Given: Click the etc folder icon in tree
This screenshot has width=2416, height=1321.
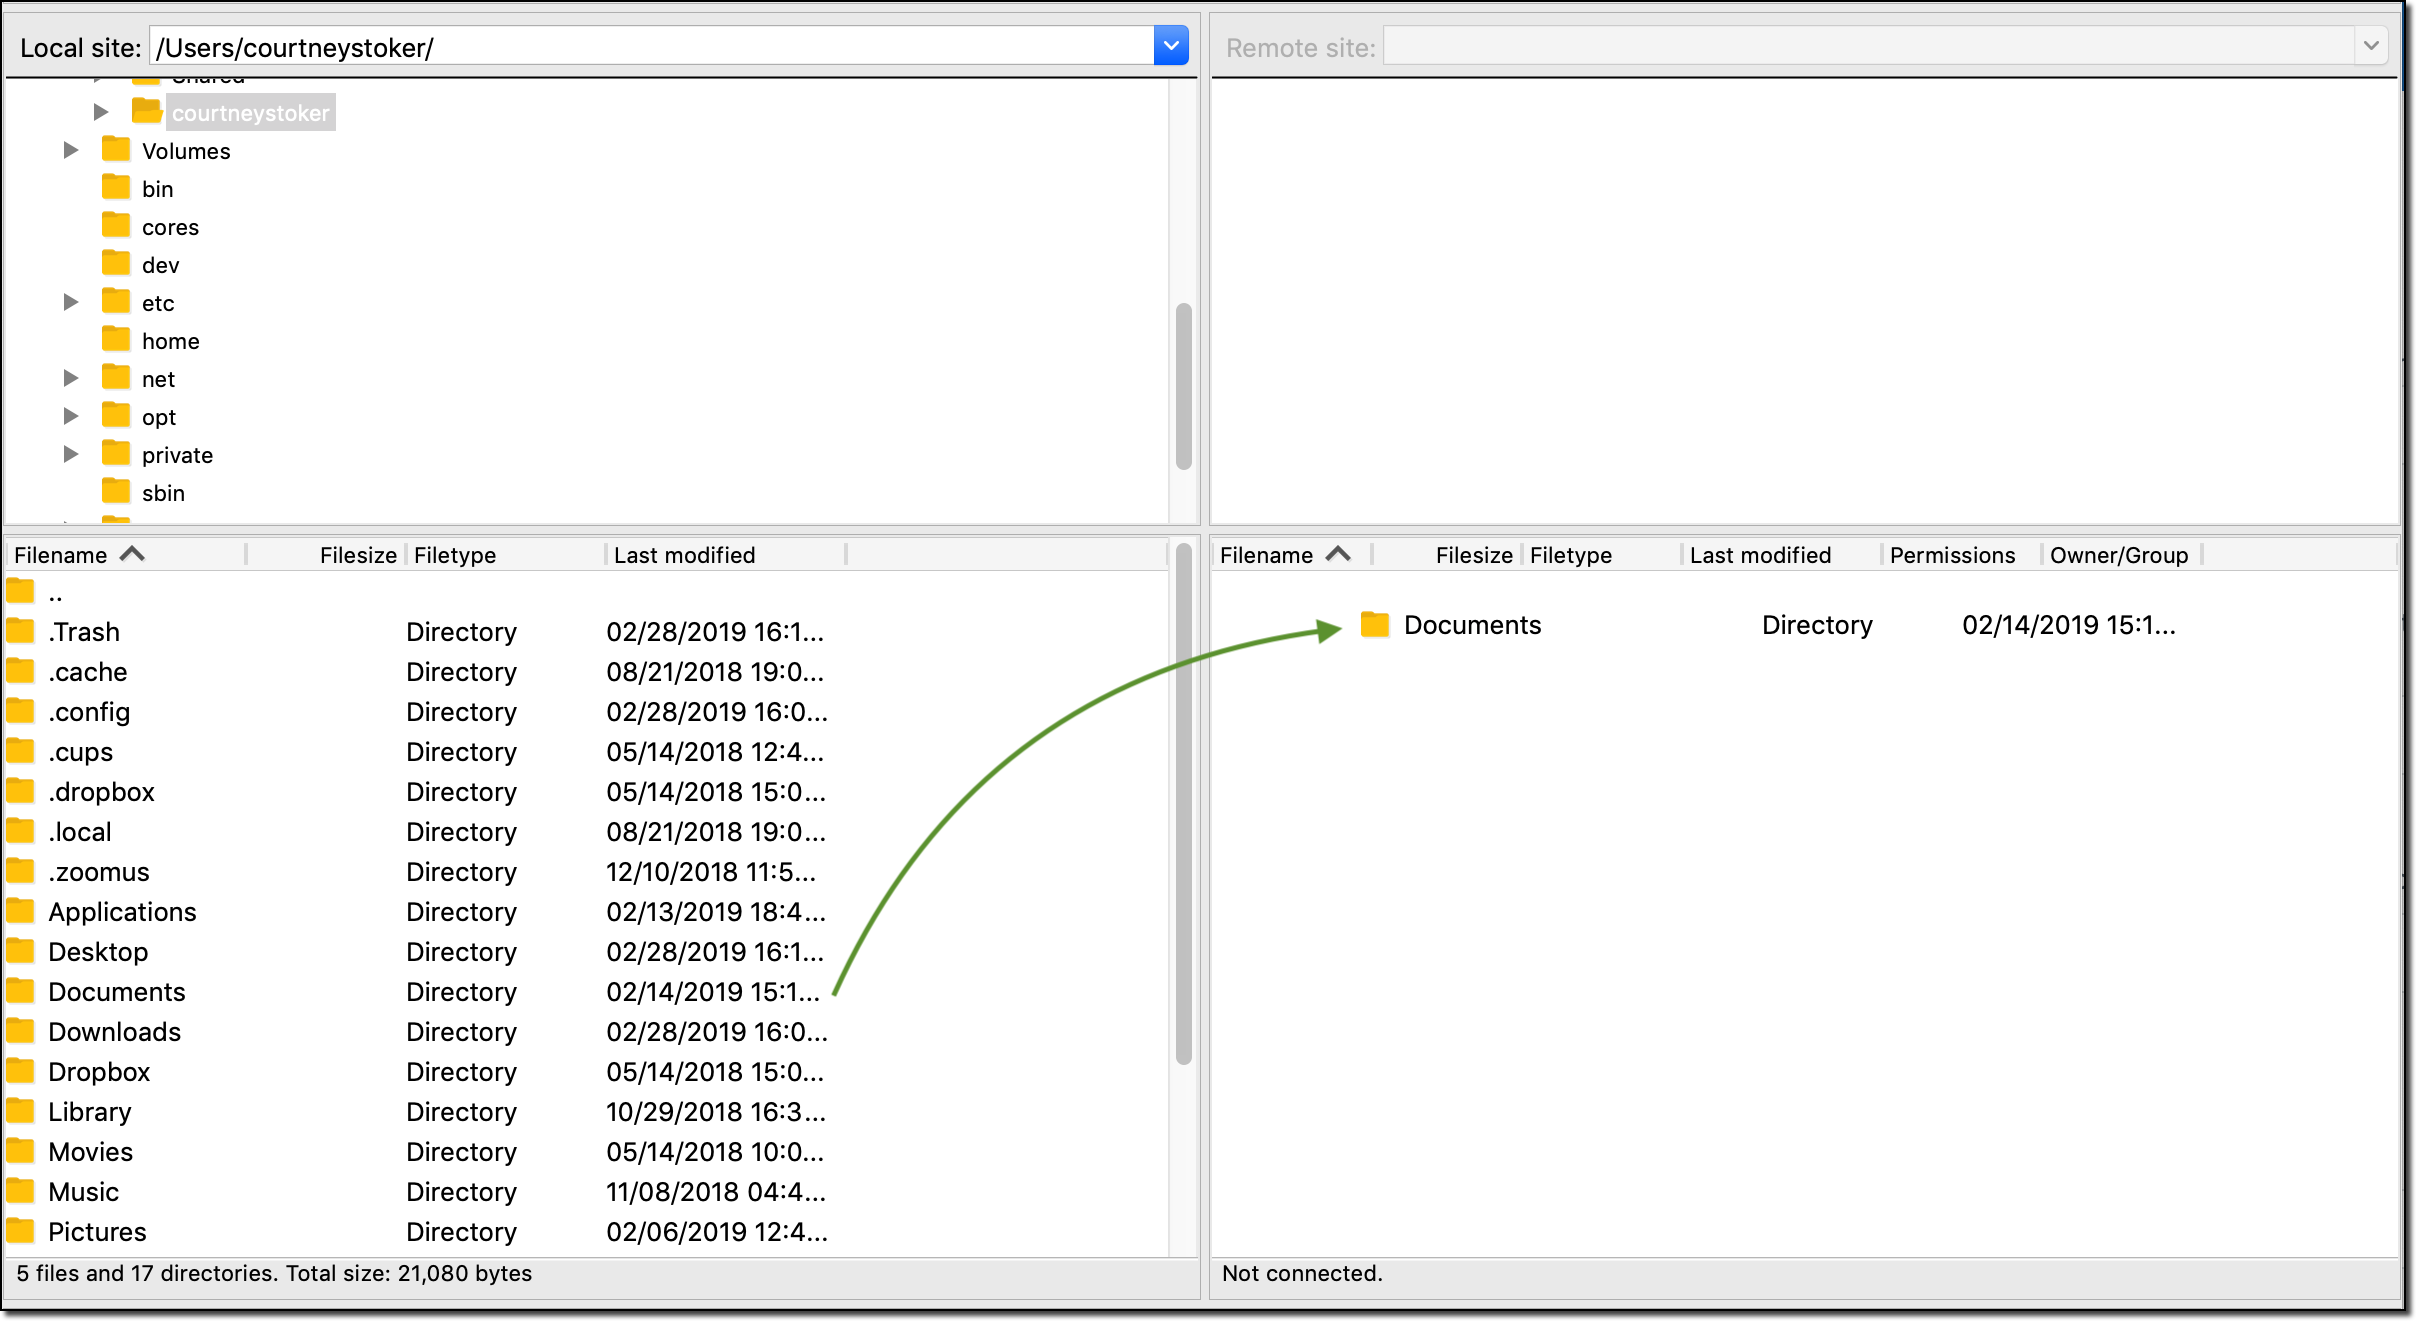Looking at the screenshot, I should (116, 302).
